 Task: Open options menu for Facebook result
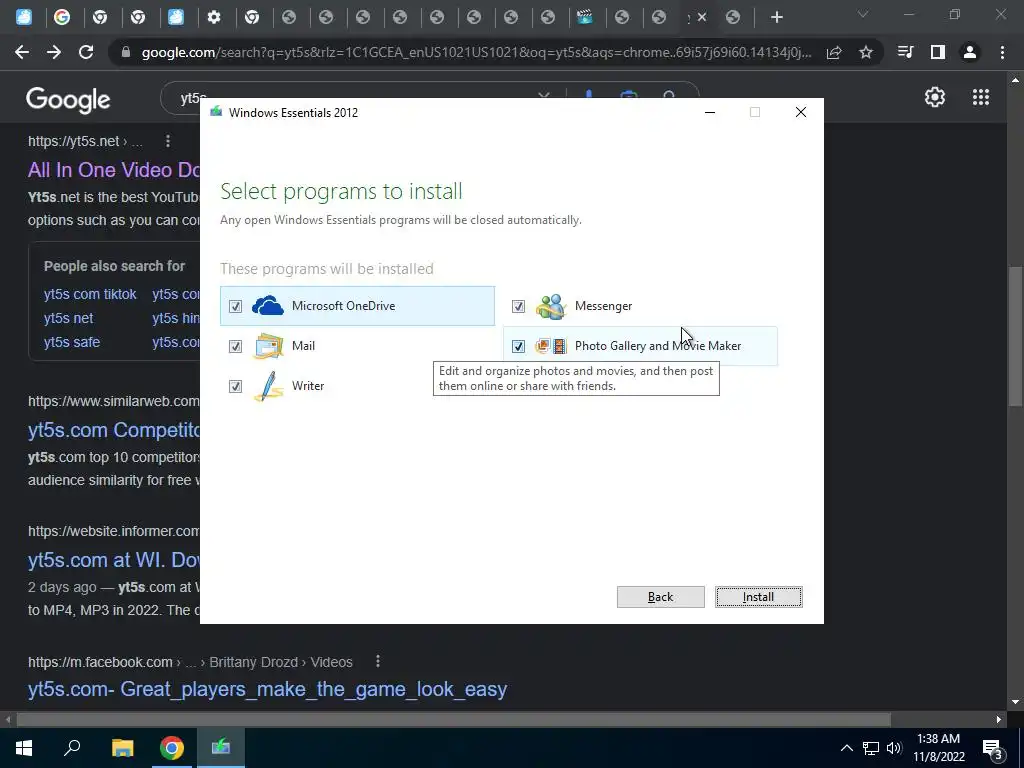[377, 662]
